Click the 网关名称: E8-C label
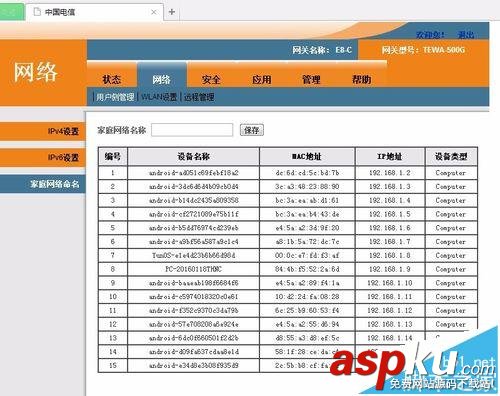The height and width of the screenshot is (396, 500). (x=322, y=50)
